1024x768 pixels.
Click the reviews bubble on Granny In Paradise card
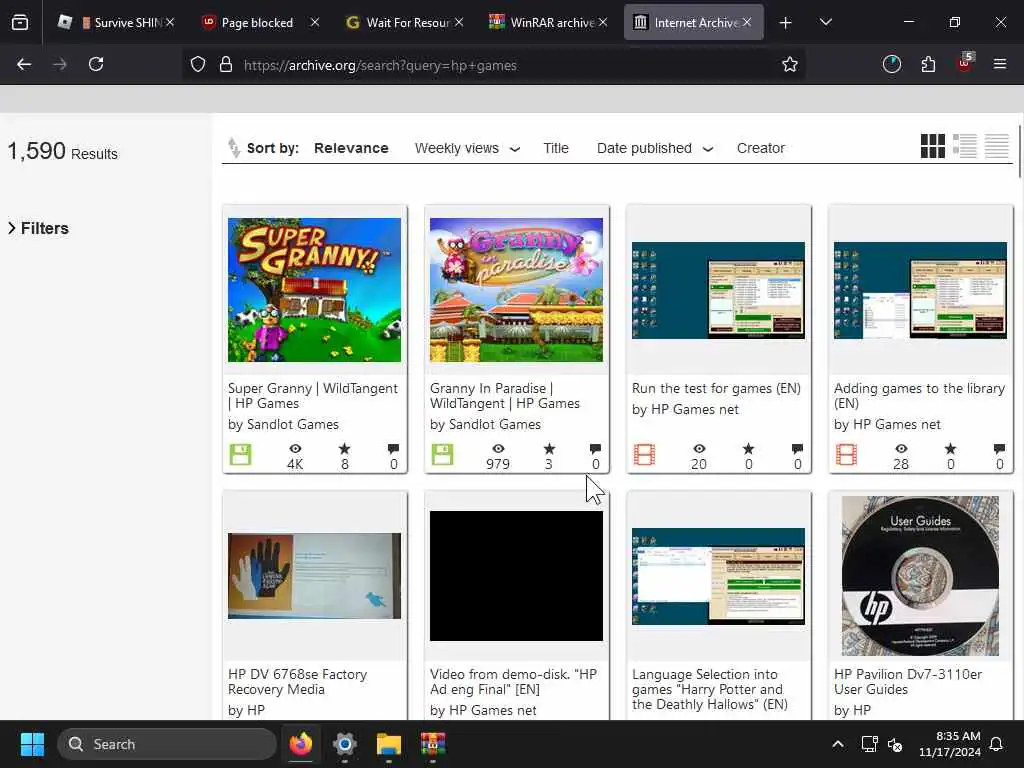(595, 449)
